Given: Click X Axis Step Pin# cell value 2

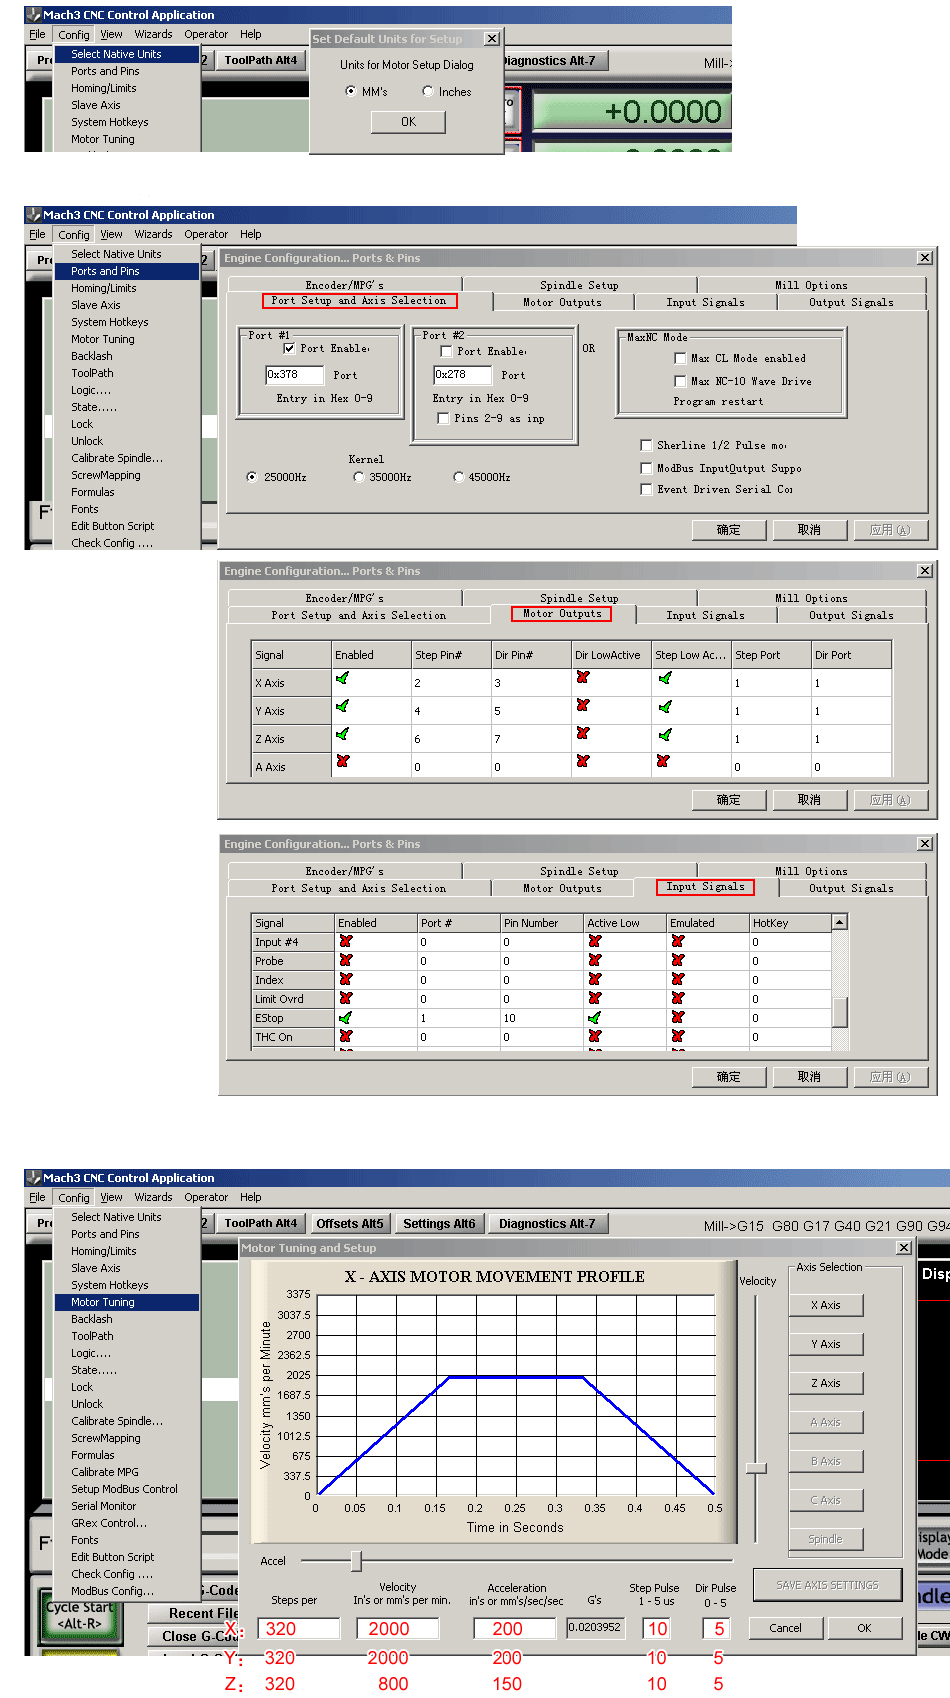Looking at the screenshot, I should point(451,683).
